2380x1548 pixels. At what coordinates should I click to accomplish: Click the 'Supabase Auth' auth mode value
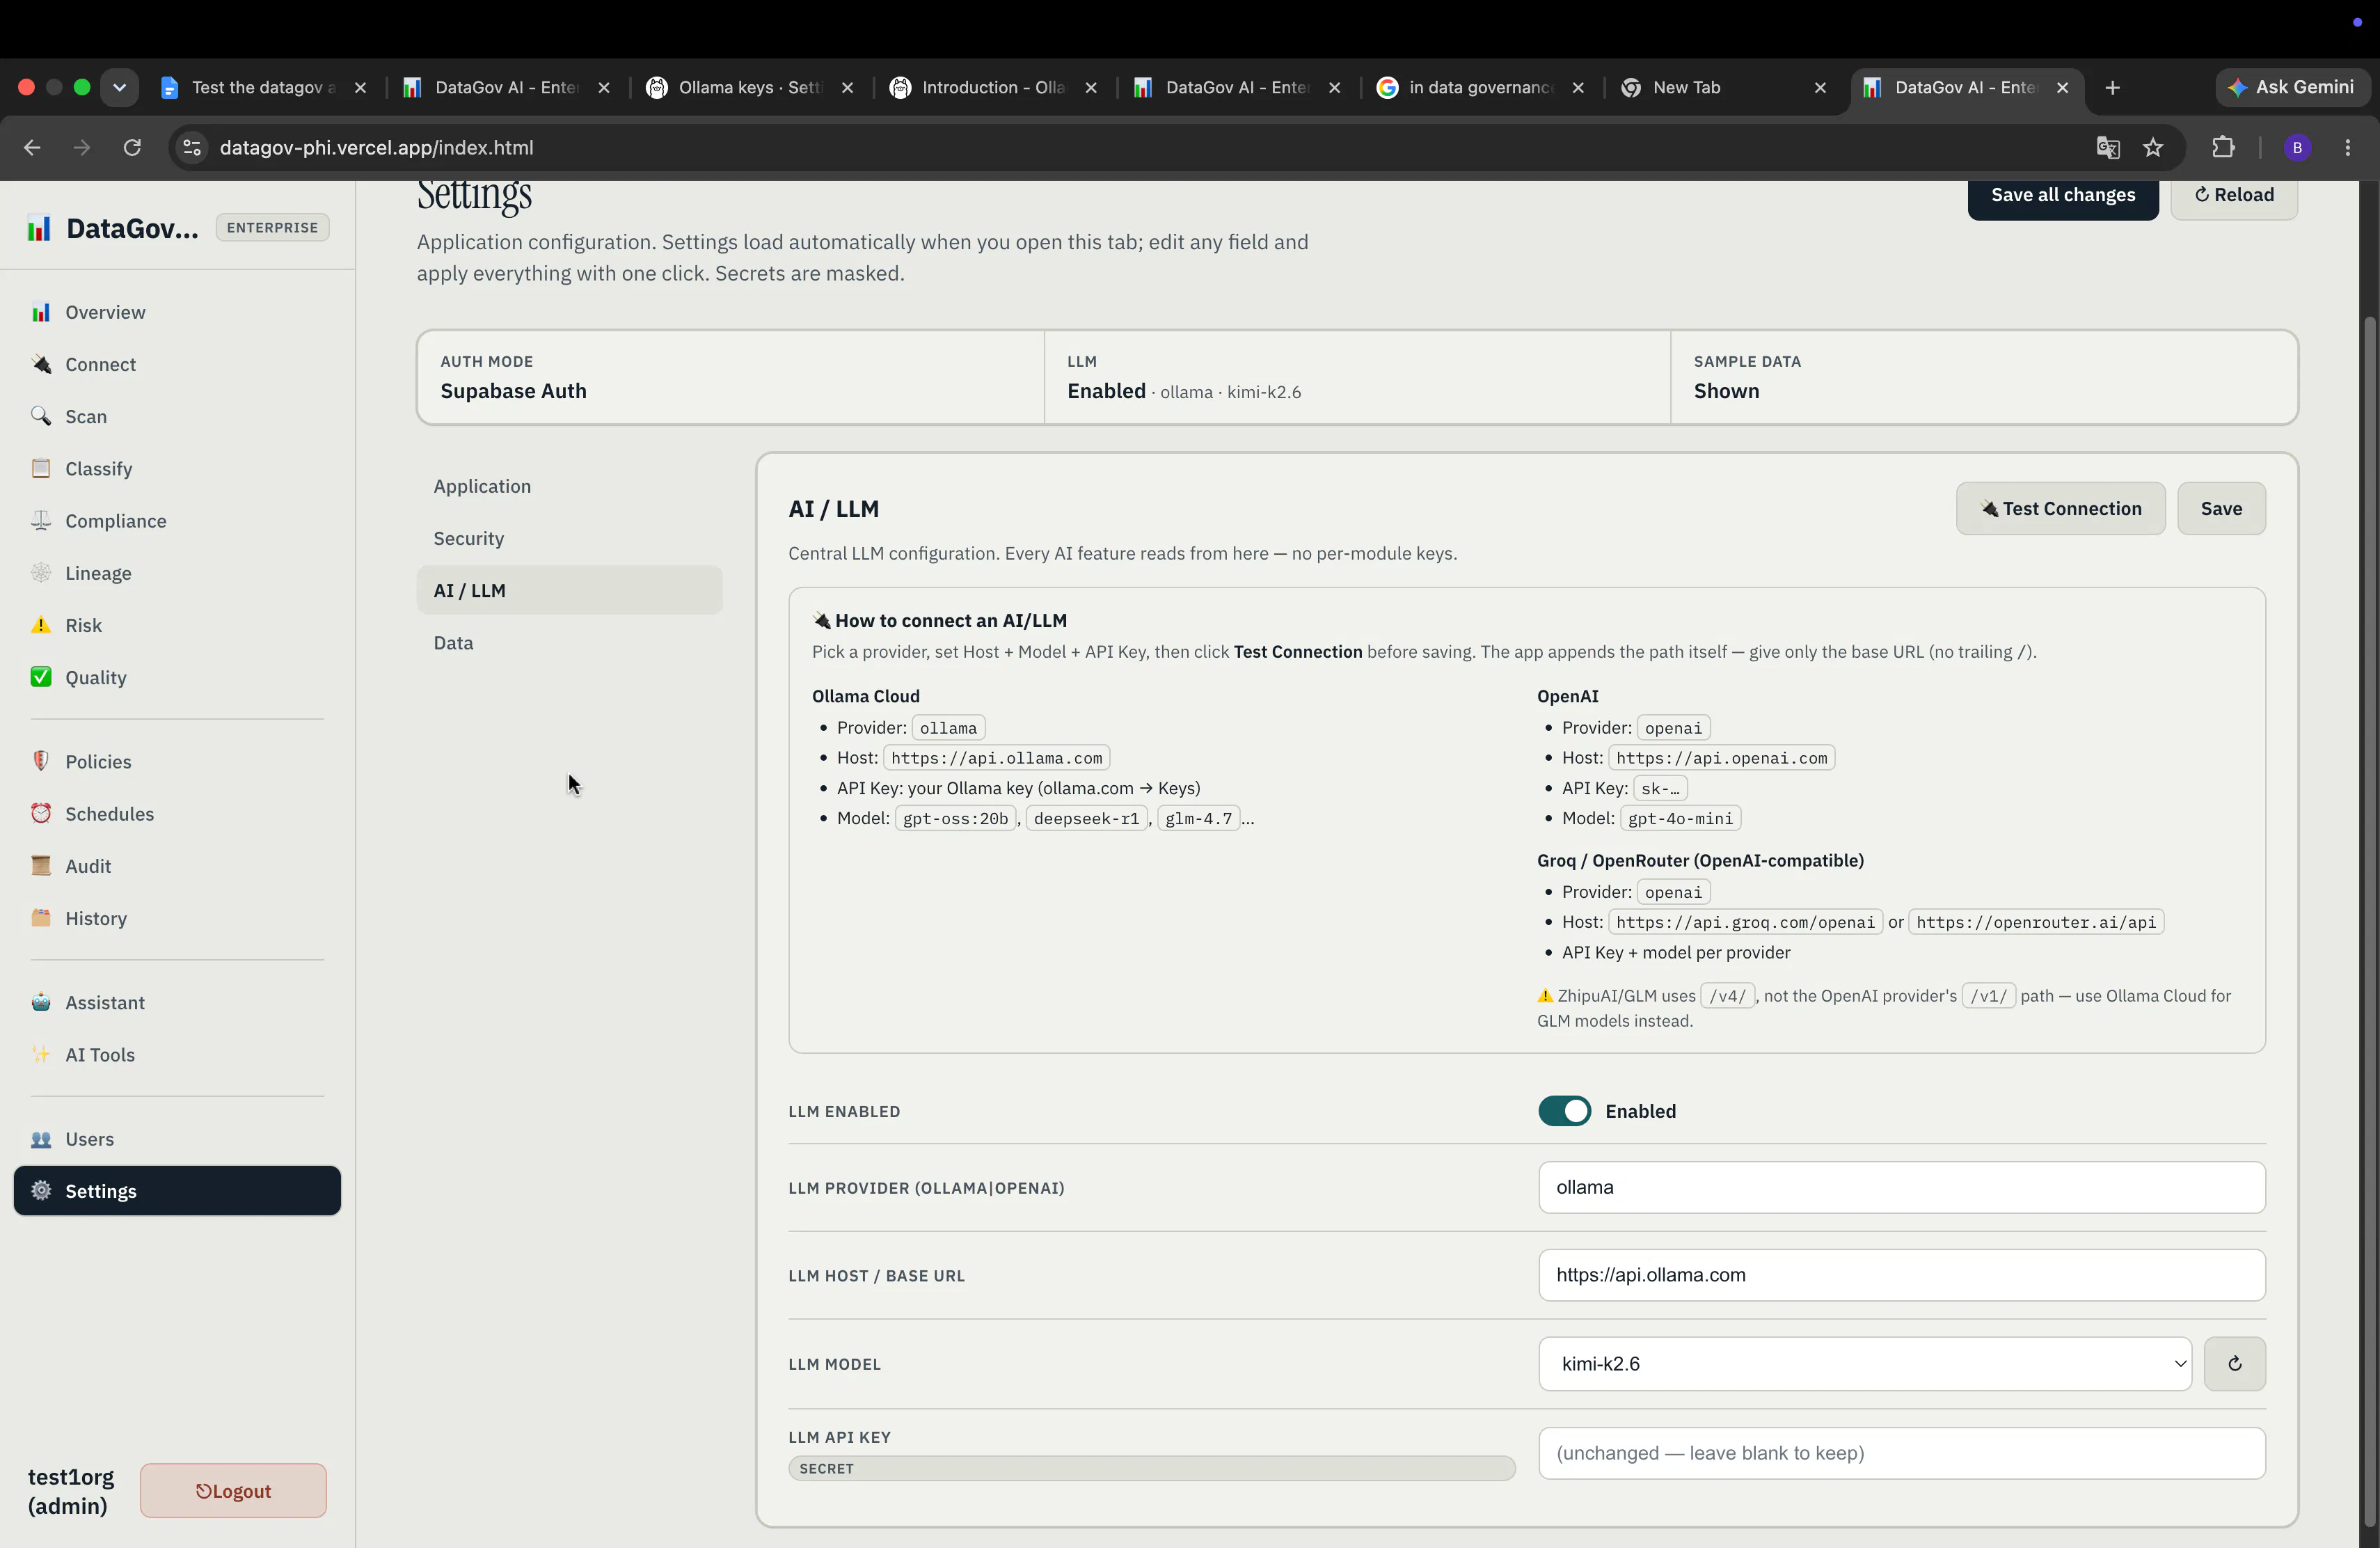pos(513,391)
